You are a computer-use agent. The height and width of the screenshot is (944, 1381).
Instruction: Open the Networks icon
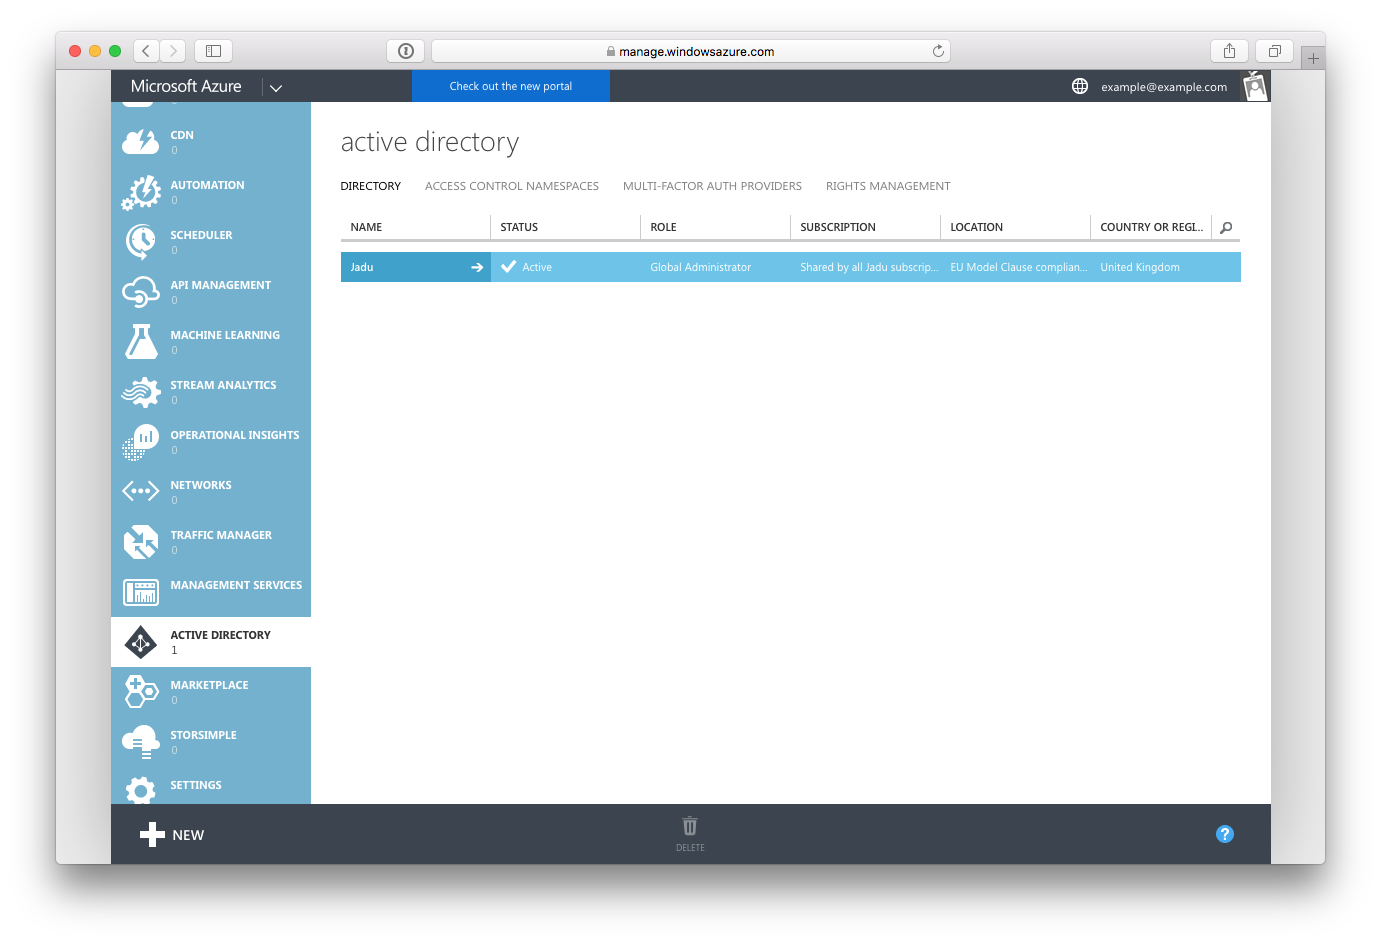pos(141,491)
